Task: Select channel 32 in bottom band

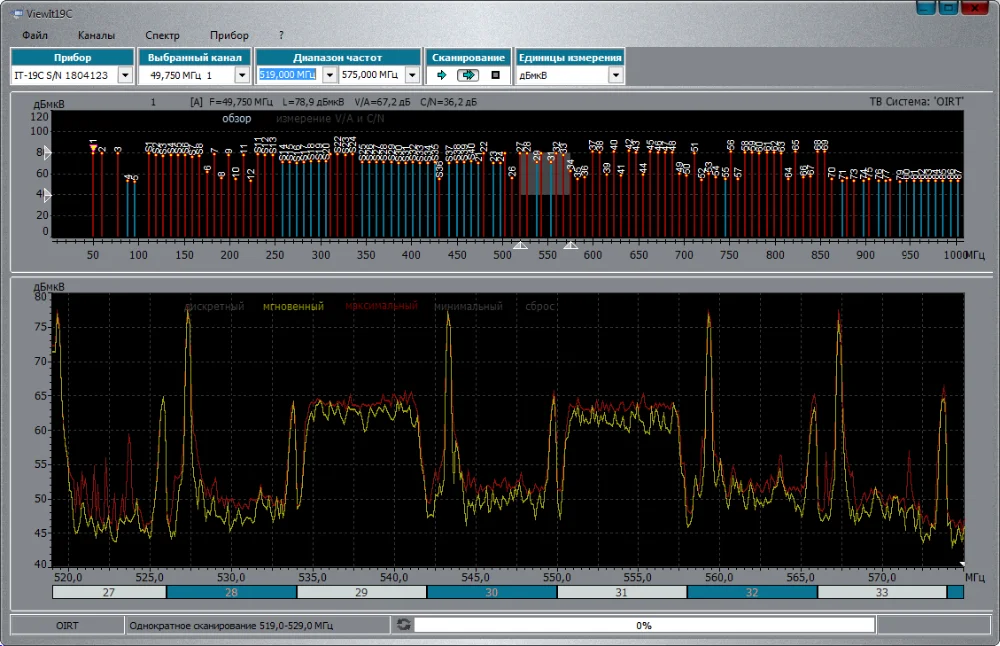Action: pyautogui.click(x=752, y=592)
